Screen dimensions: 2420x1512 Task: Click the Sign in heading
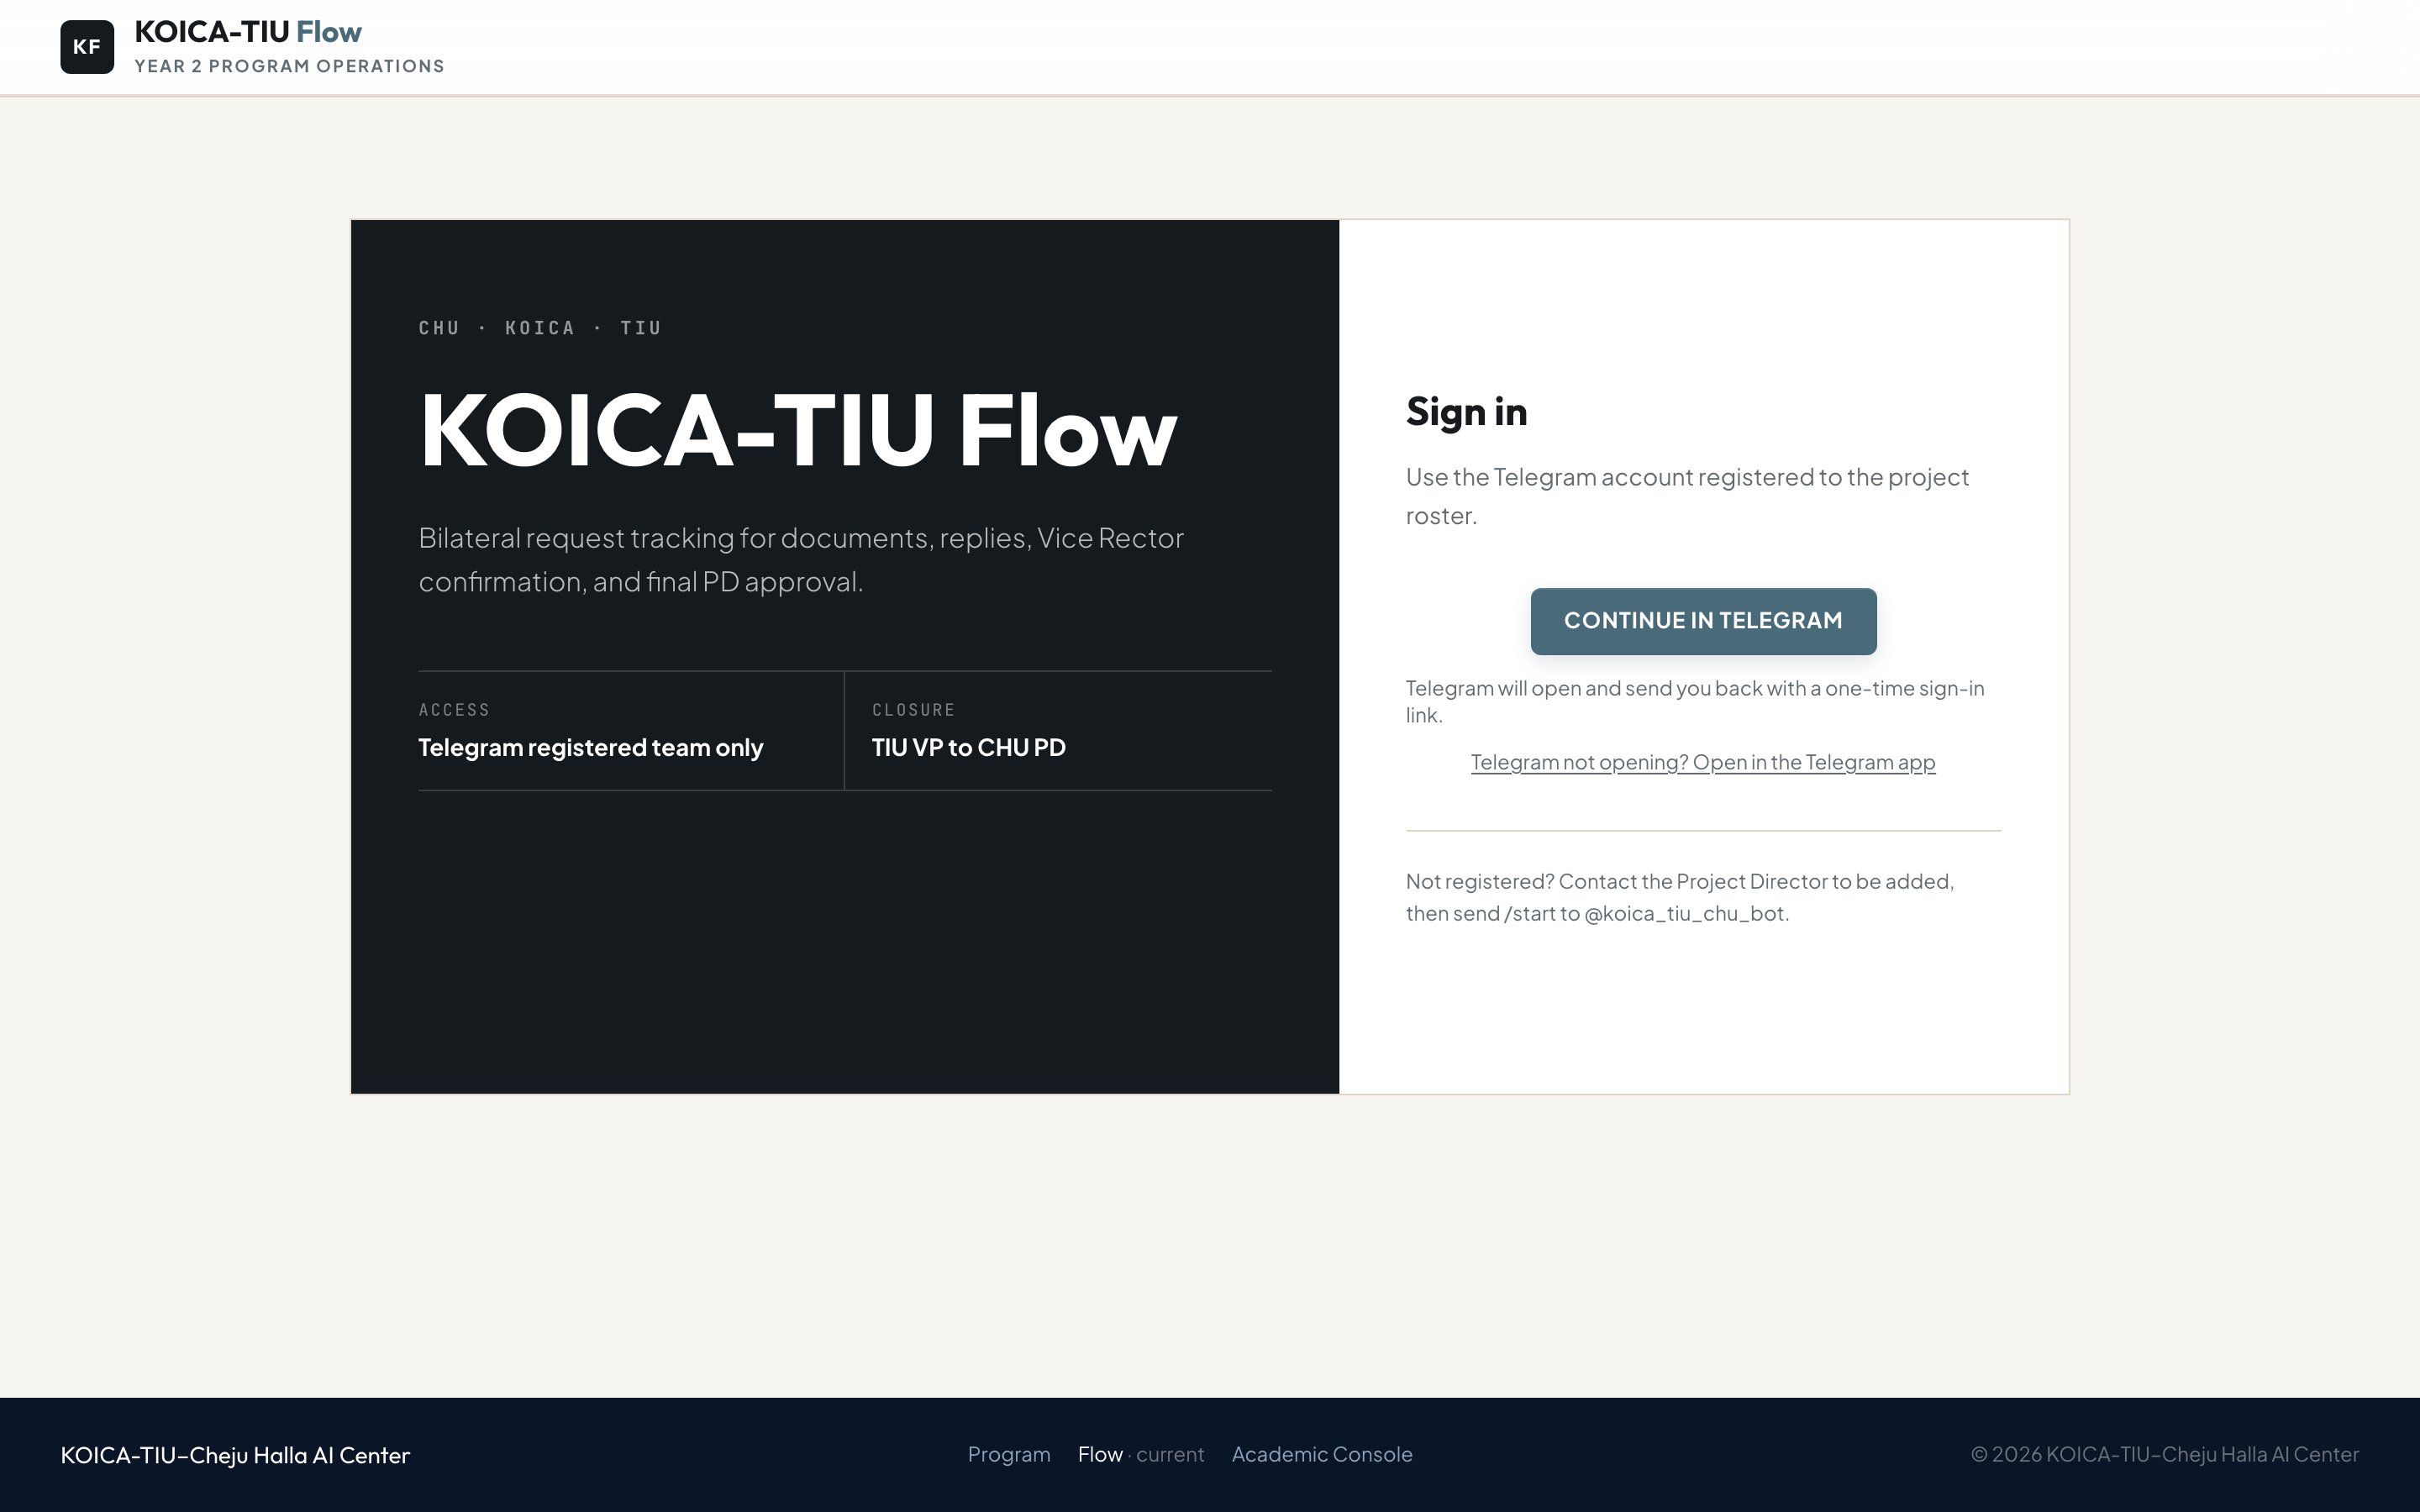point(1466,412)
